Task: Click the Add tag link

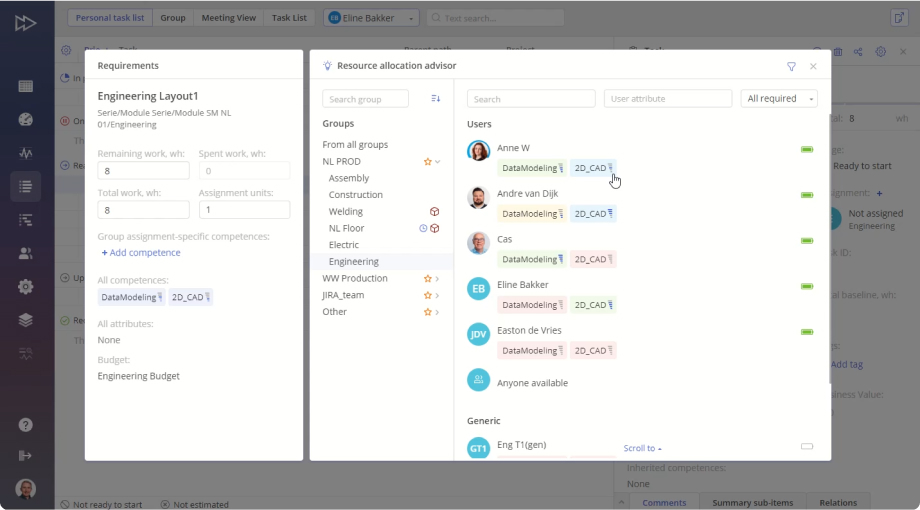Action: point(847,364)
